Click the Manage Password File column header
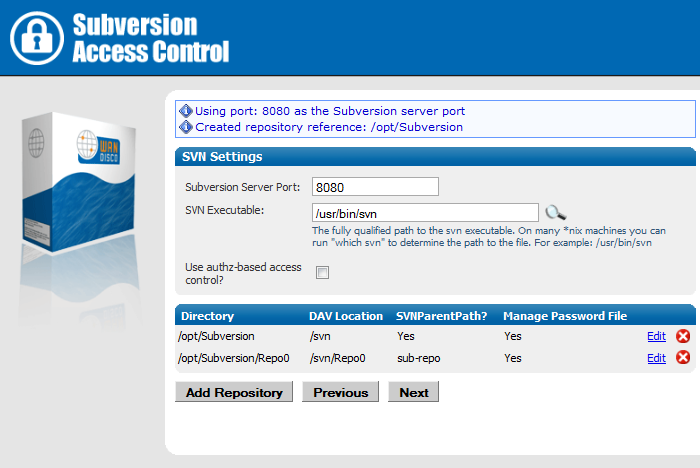This screenshot has width=700, height=468. [565, 316]
